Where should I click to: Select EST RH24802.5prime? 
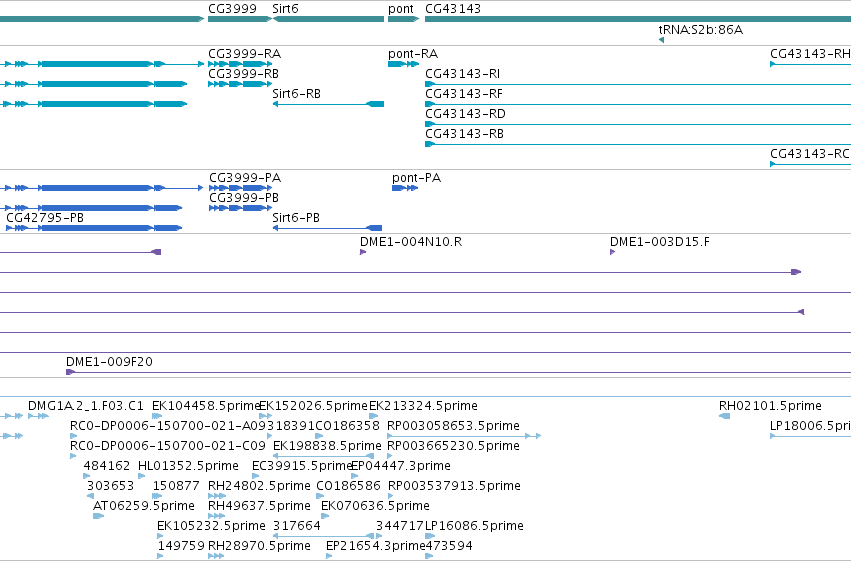259,486
